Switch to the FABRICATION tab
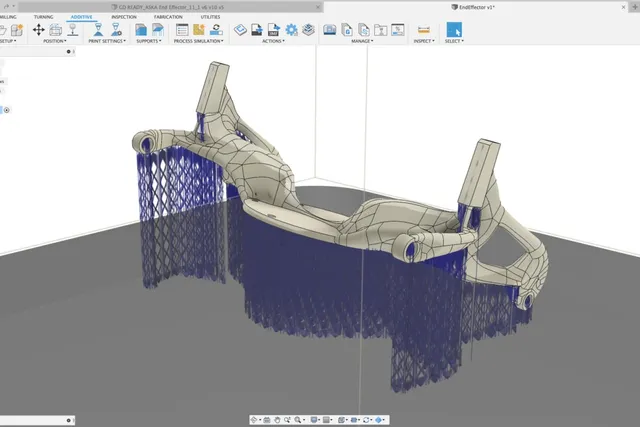 168,17
